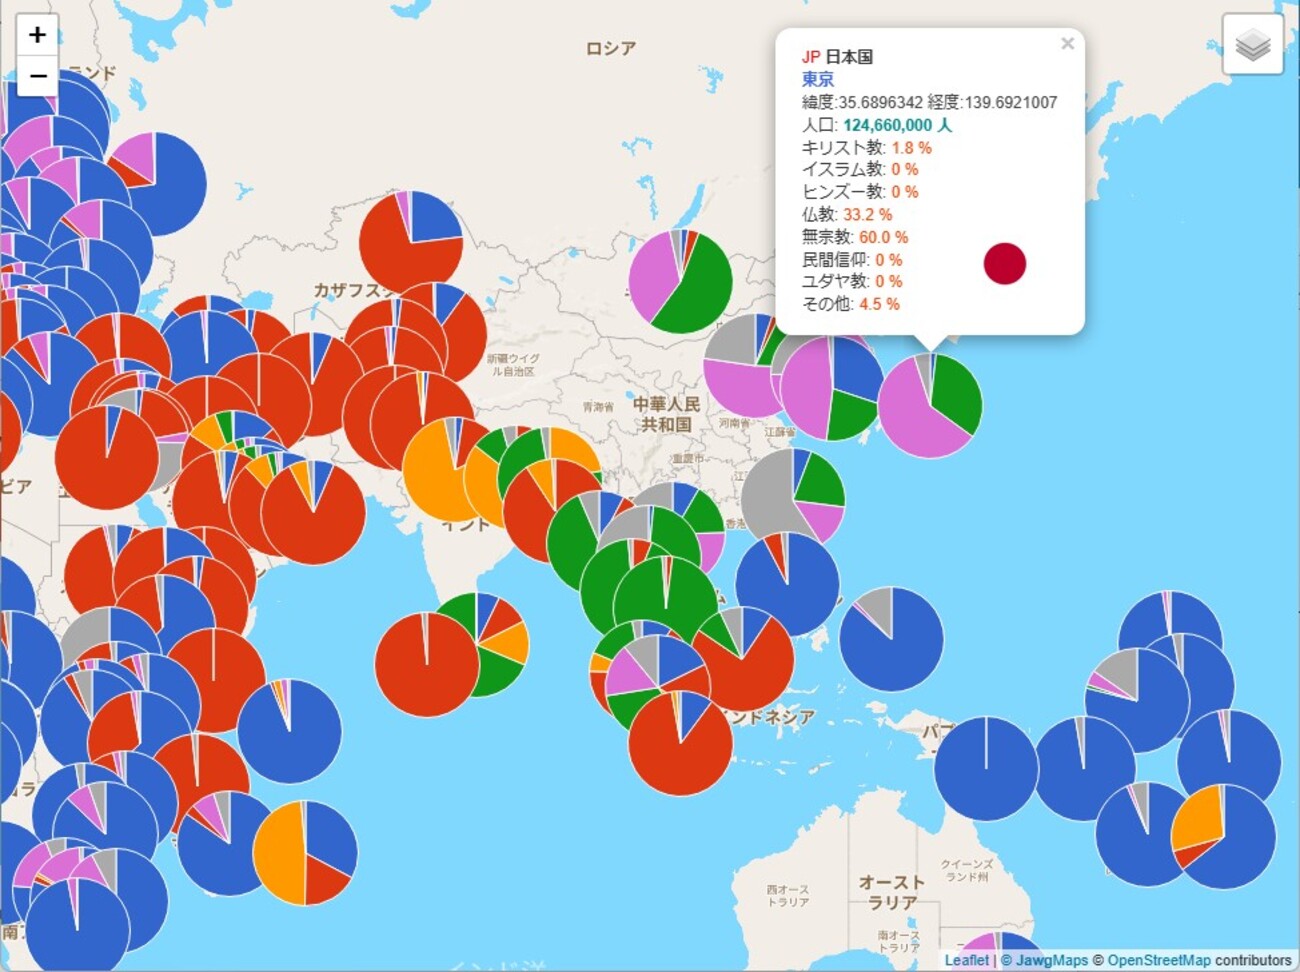
Task: Click the JP 日本国 popup heading
Action: 838,57
